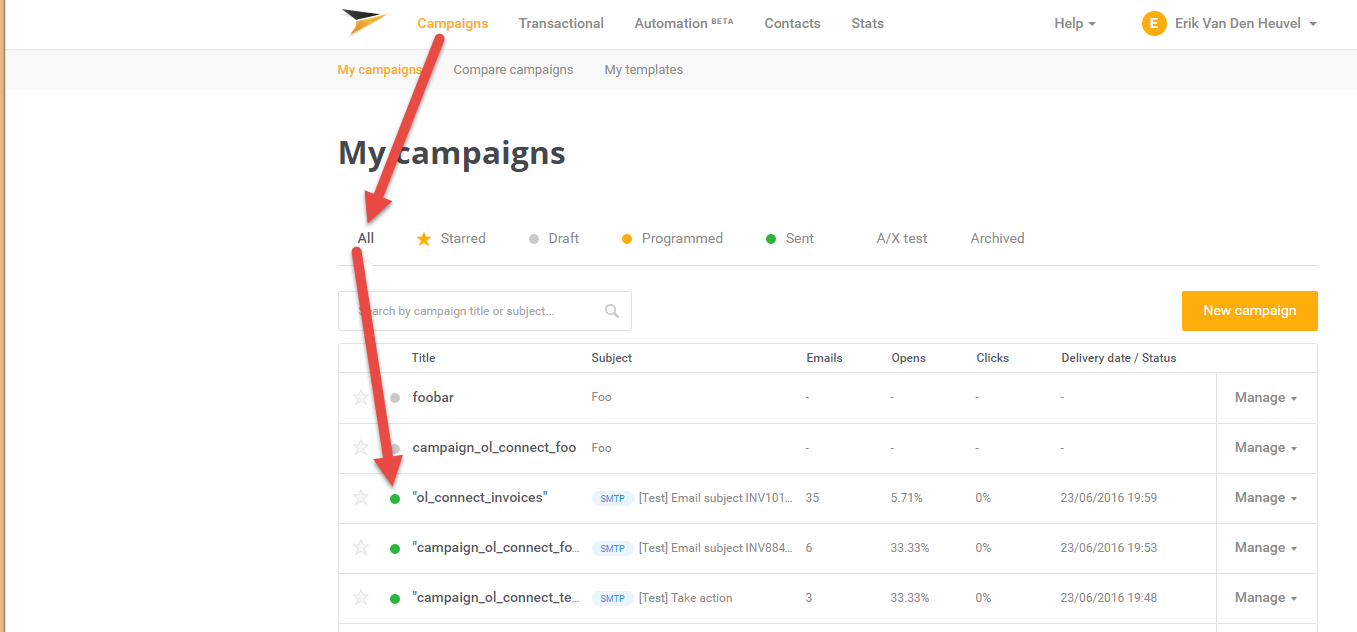Open the Help dropdown menu
Viewport: 1357px width, 632px height.
tap(1074, 23)
